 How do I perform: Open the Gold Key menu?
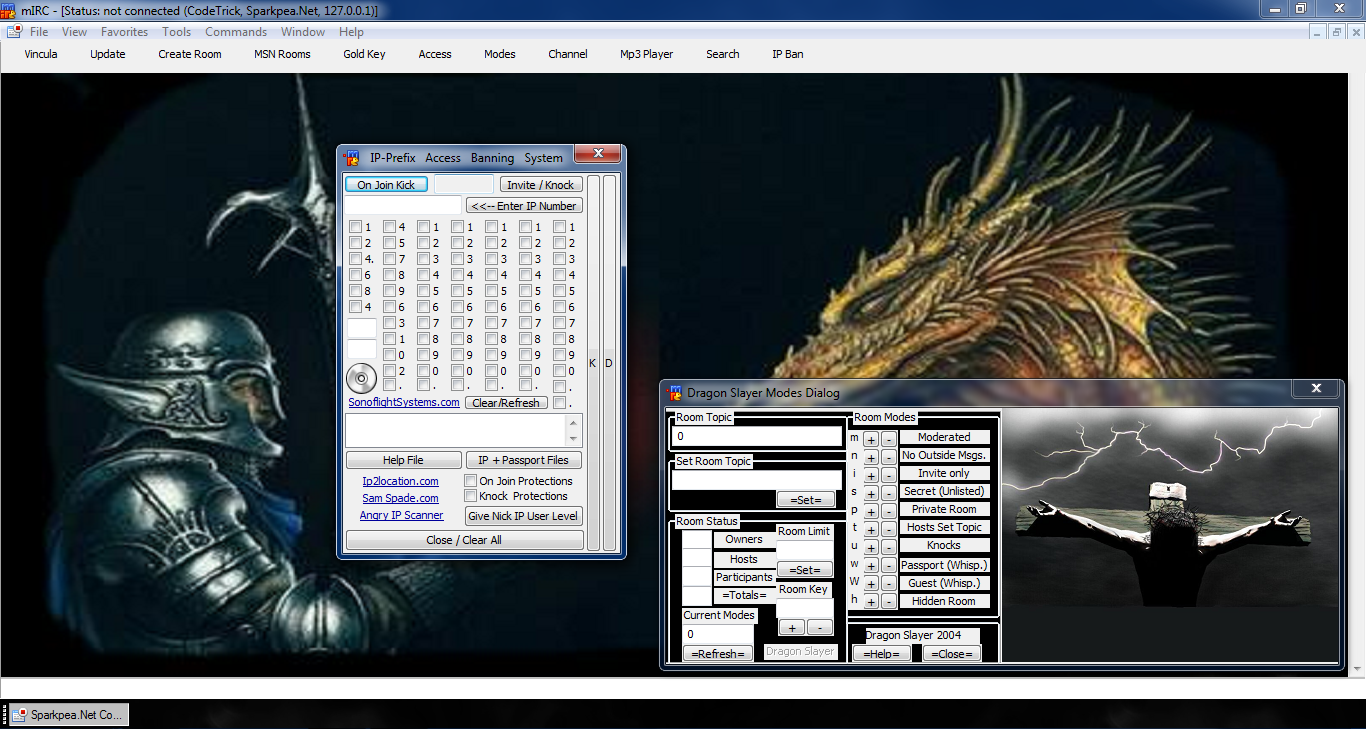(364, 54)
